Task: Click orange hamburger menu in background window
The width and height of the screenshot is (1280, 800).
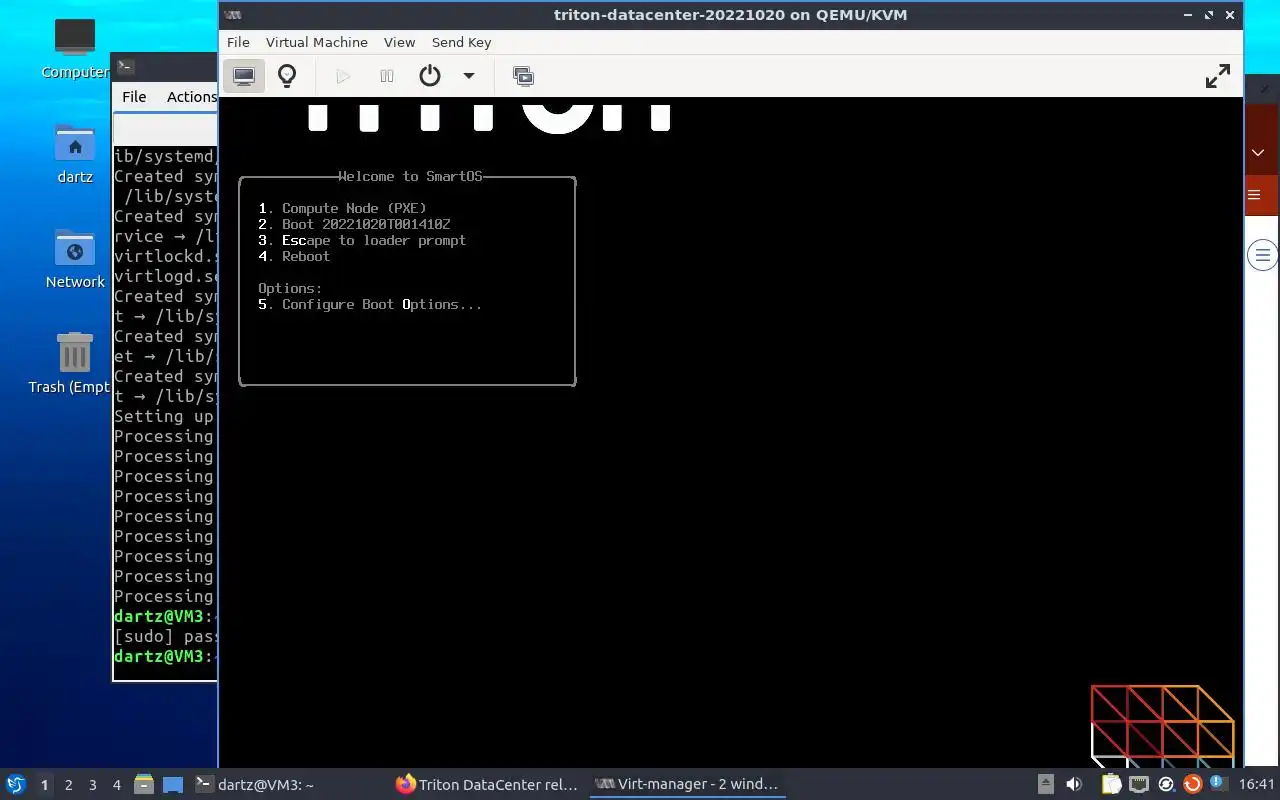Action: 1256,195
